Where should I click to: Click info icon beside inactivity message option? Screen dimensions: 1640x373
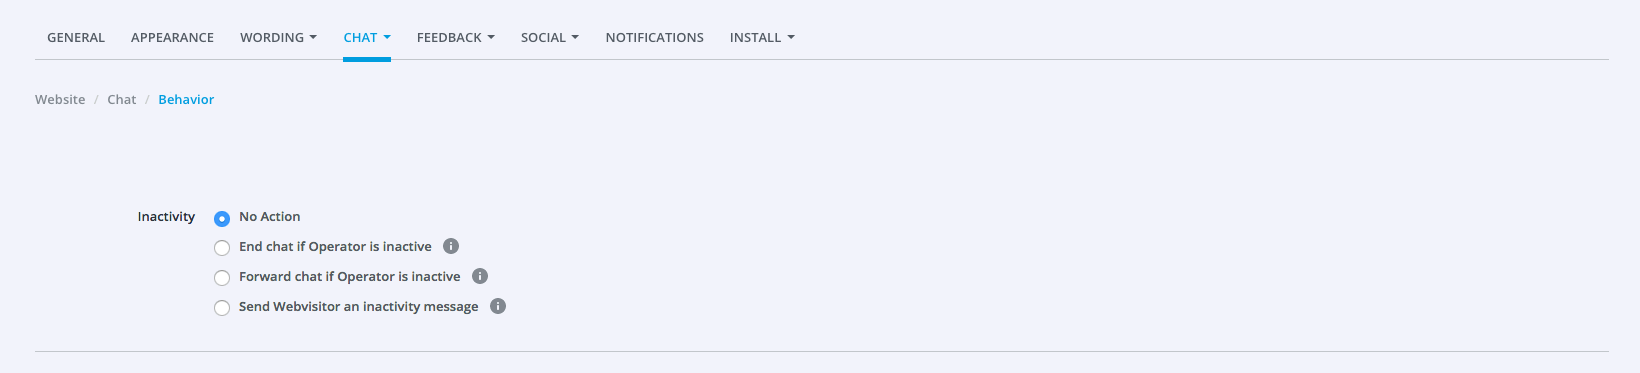(498, 306)
